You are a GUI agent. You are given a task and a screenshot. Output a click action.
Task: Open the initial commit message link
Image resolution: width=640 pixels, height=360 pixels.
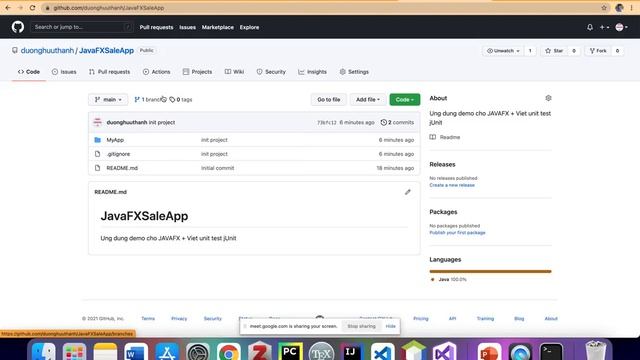coord(218,168)
